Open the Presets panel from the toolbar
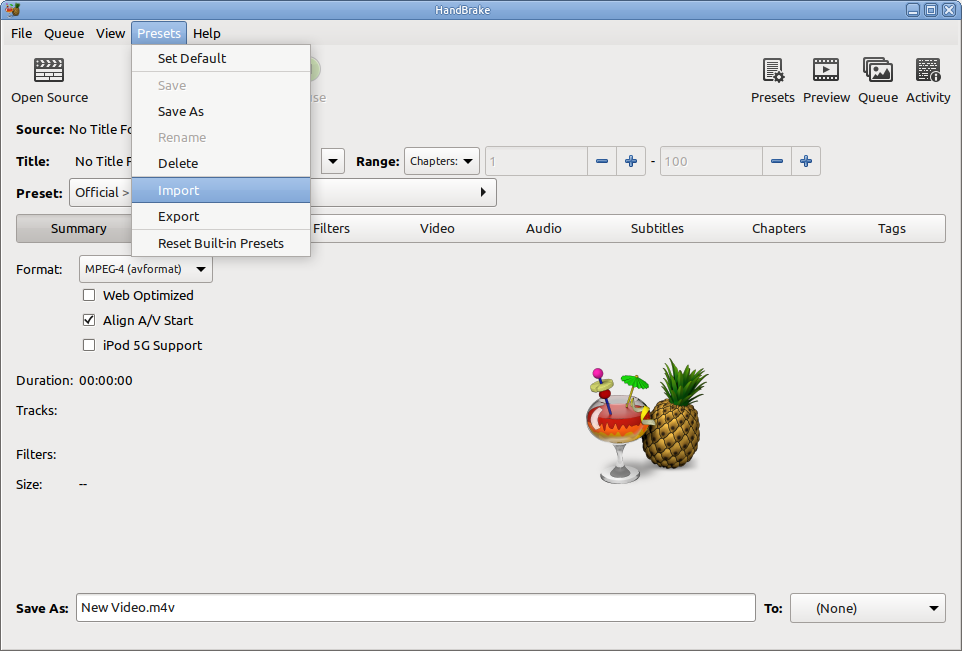The height and width of the screenshot is (651, 962). 772,71
